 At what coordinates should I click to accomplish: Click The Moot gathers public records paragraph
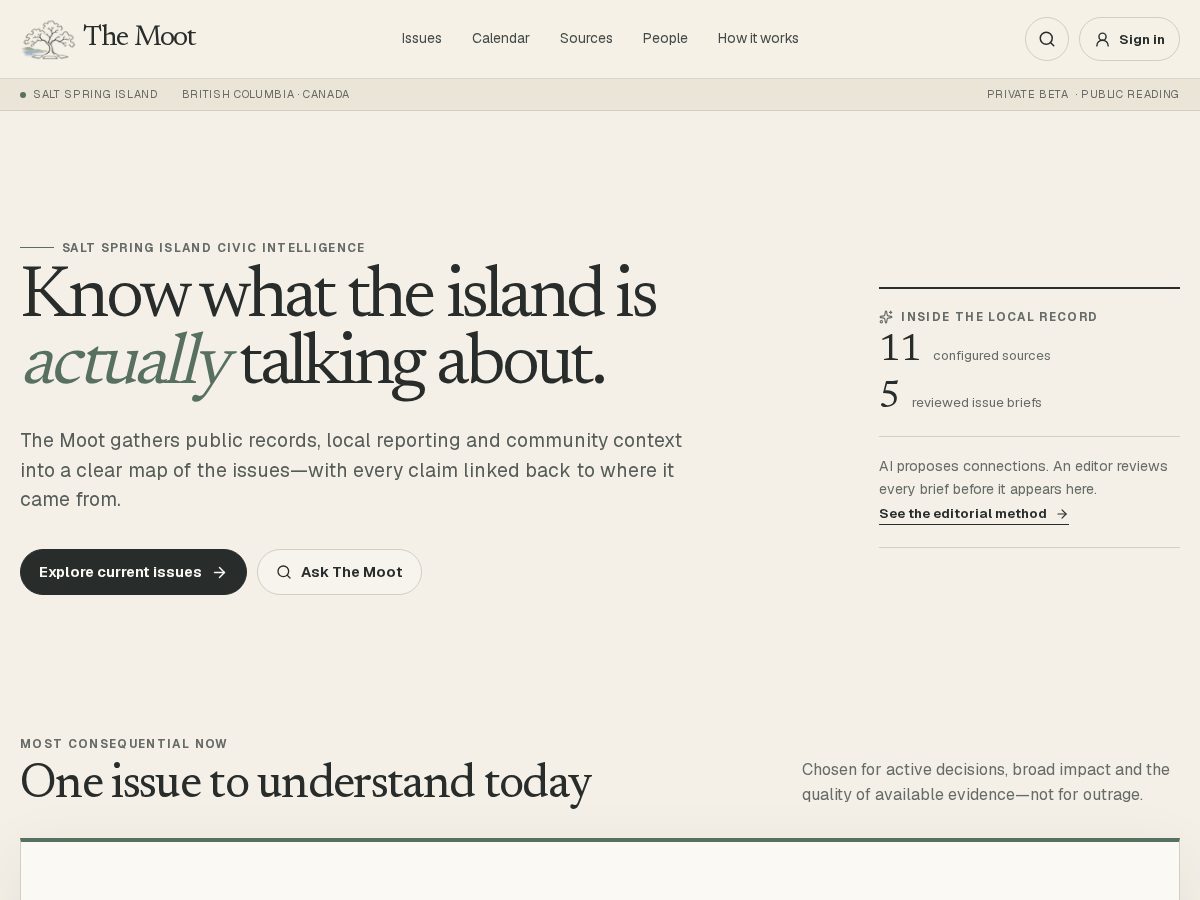click(x=351, y=470)
